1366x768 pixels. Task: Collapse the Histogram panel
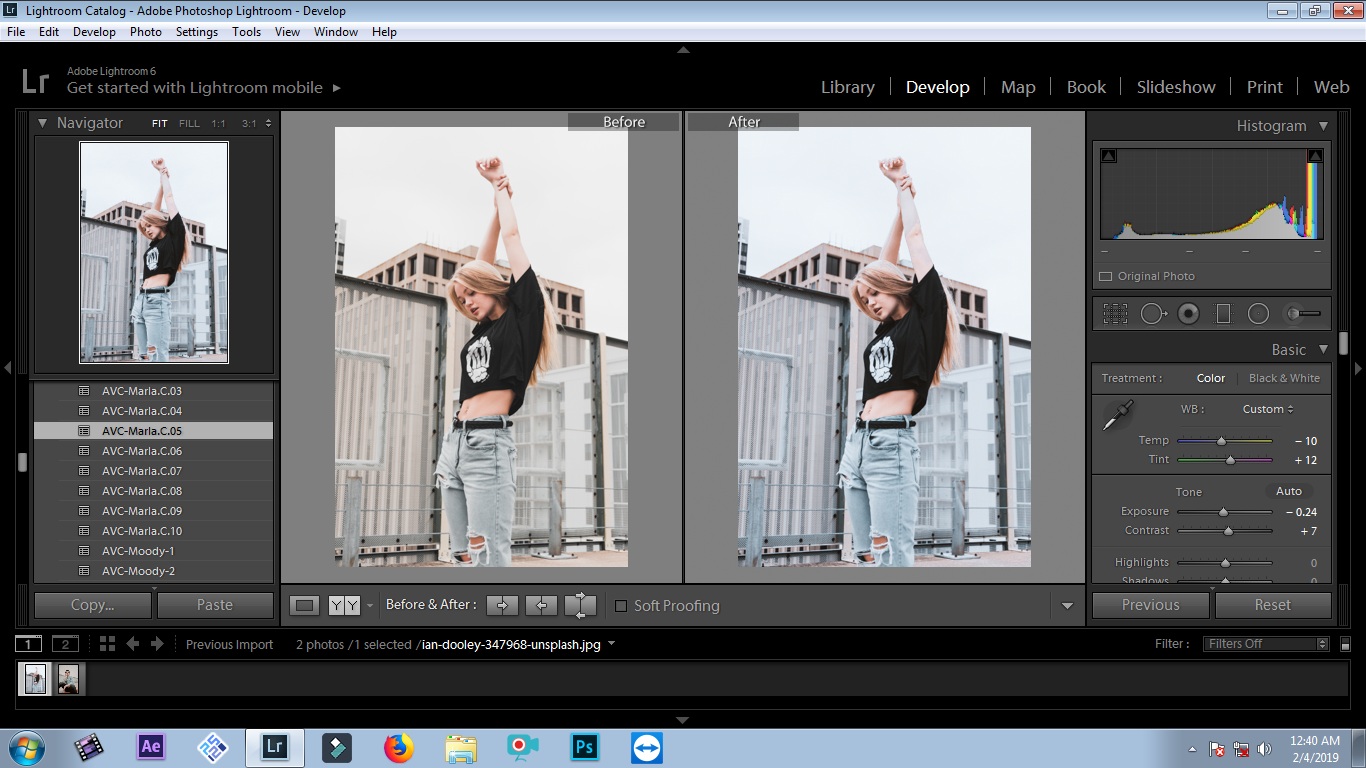(1323, 126)
